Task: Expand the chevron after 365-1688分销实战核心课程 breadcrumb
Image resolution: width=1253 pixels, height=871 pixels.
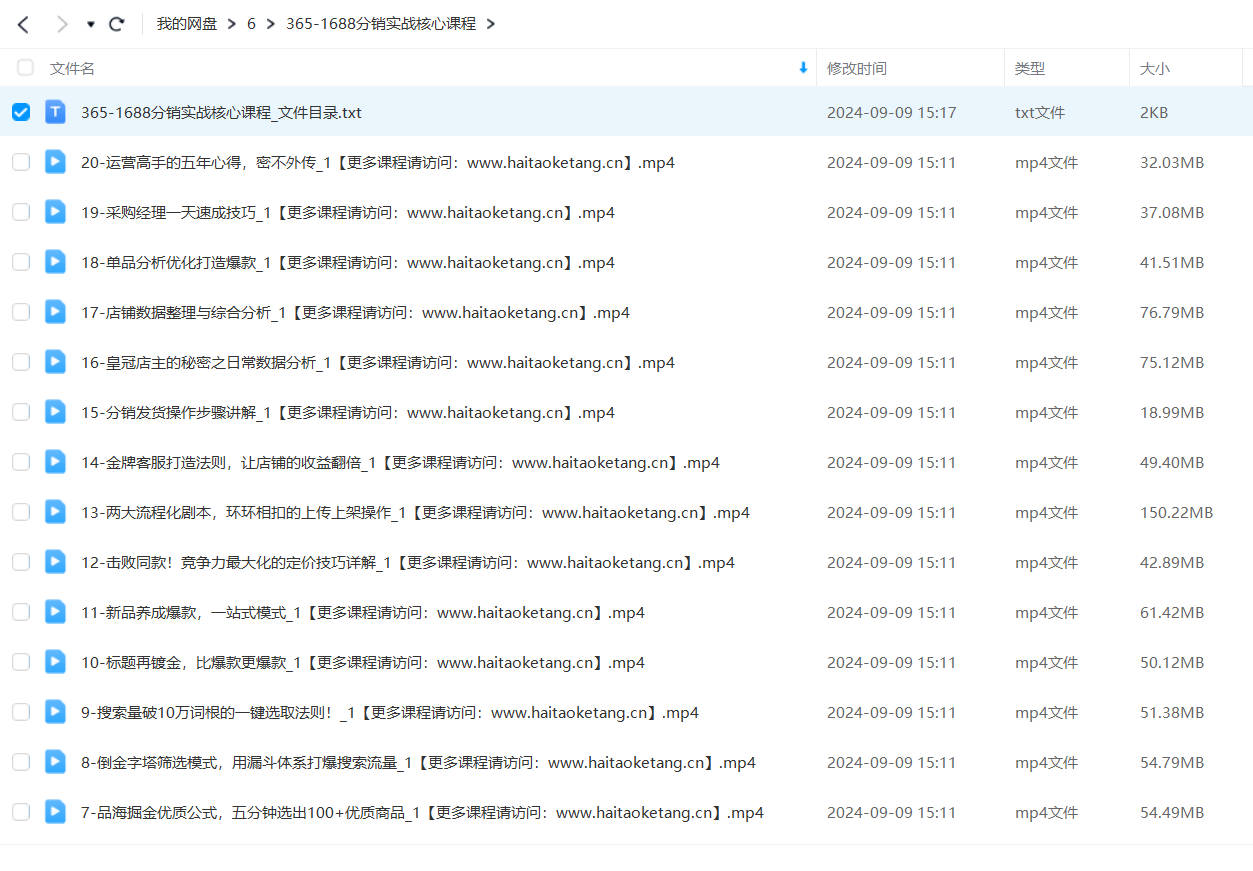Action: point(490,24)
